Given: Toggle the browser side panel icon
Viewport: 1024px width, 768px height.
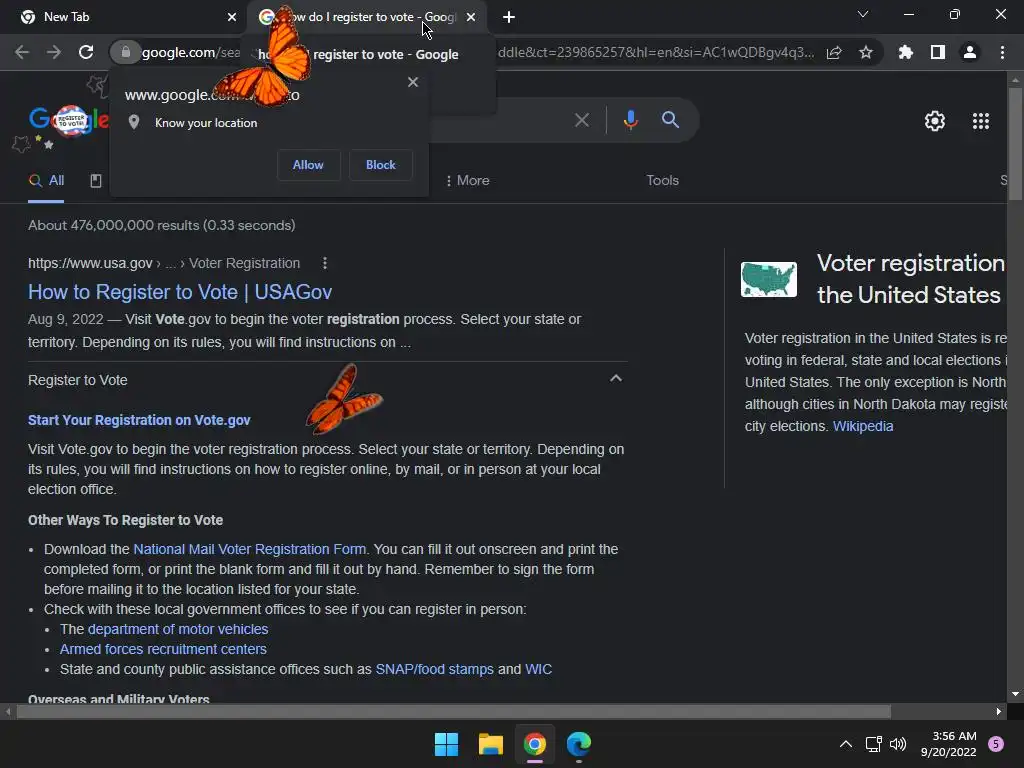Looking at the screenshot, I should (x=938, y=52).
